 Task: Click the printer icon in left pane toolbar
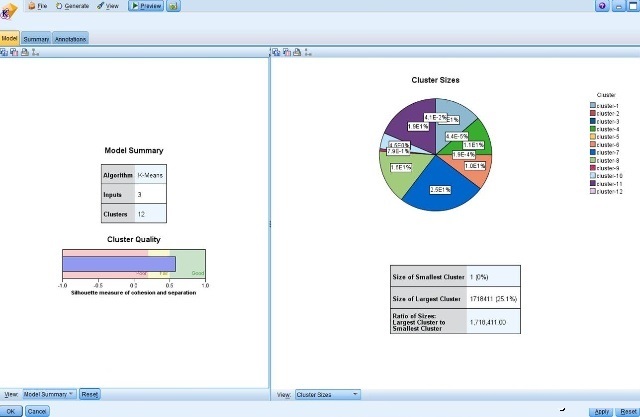(x=22, y=52)
